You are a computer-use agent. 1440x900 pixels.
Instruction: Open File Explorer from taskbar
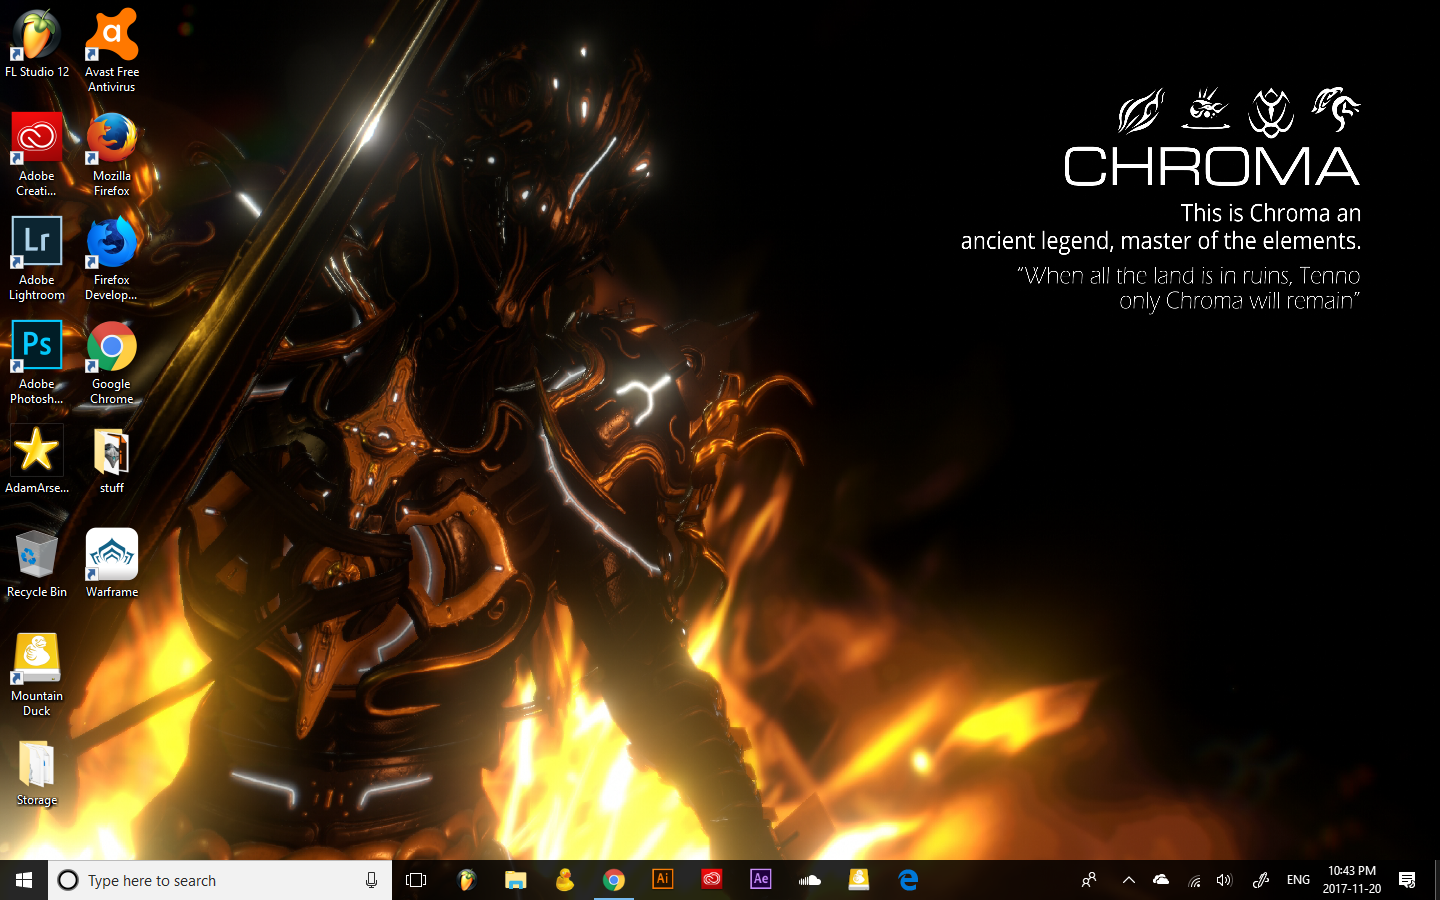[515, 880]
